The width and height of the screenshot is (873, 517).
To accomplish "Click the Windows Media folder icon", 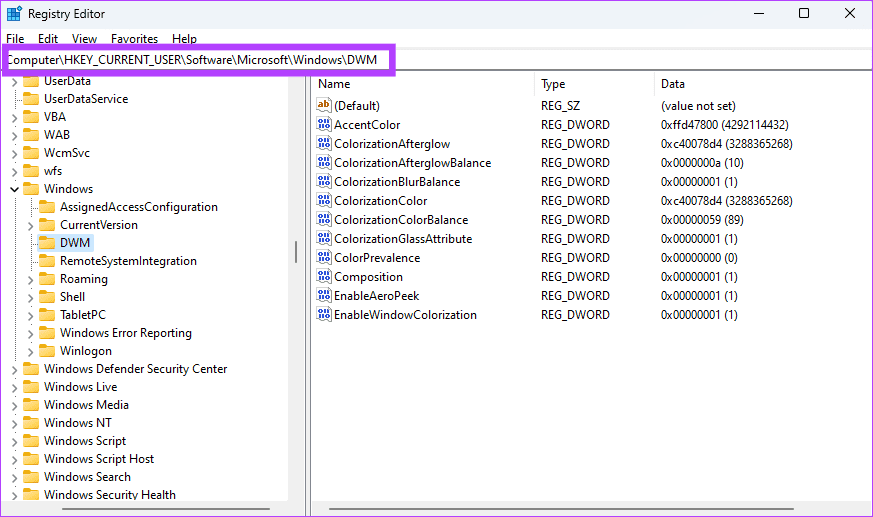I will pyautogui.click(x=31, y=405).
